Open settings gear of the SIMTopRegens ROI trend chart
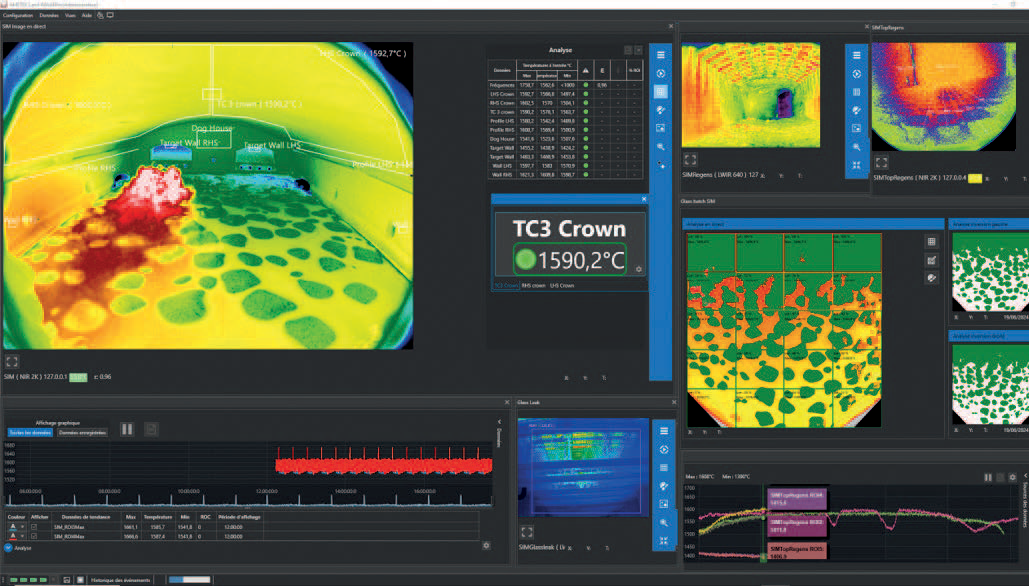This screenshot has width=1029, height=586. point(1013,478)
